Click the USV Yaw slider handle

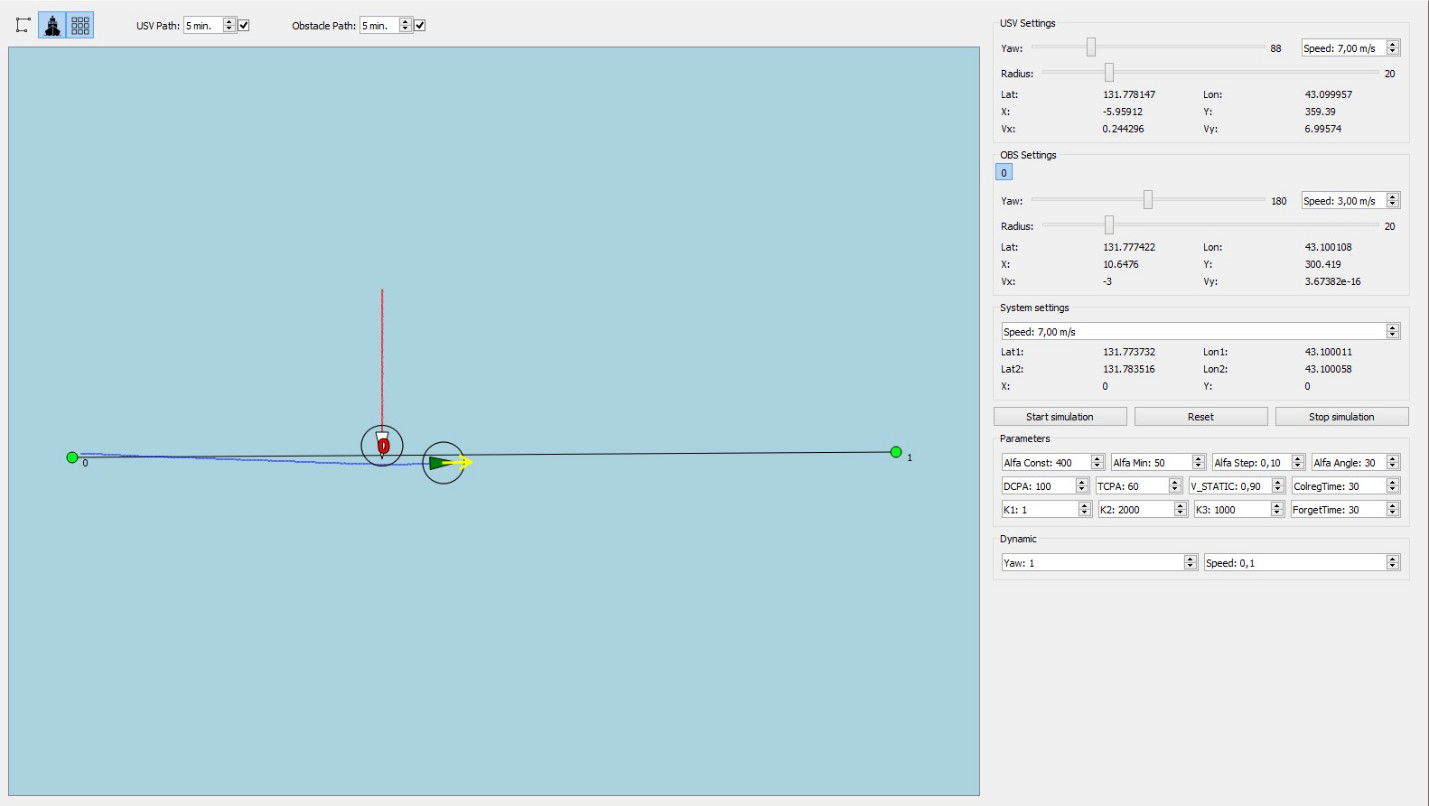pos(1091,47)
